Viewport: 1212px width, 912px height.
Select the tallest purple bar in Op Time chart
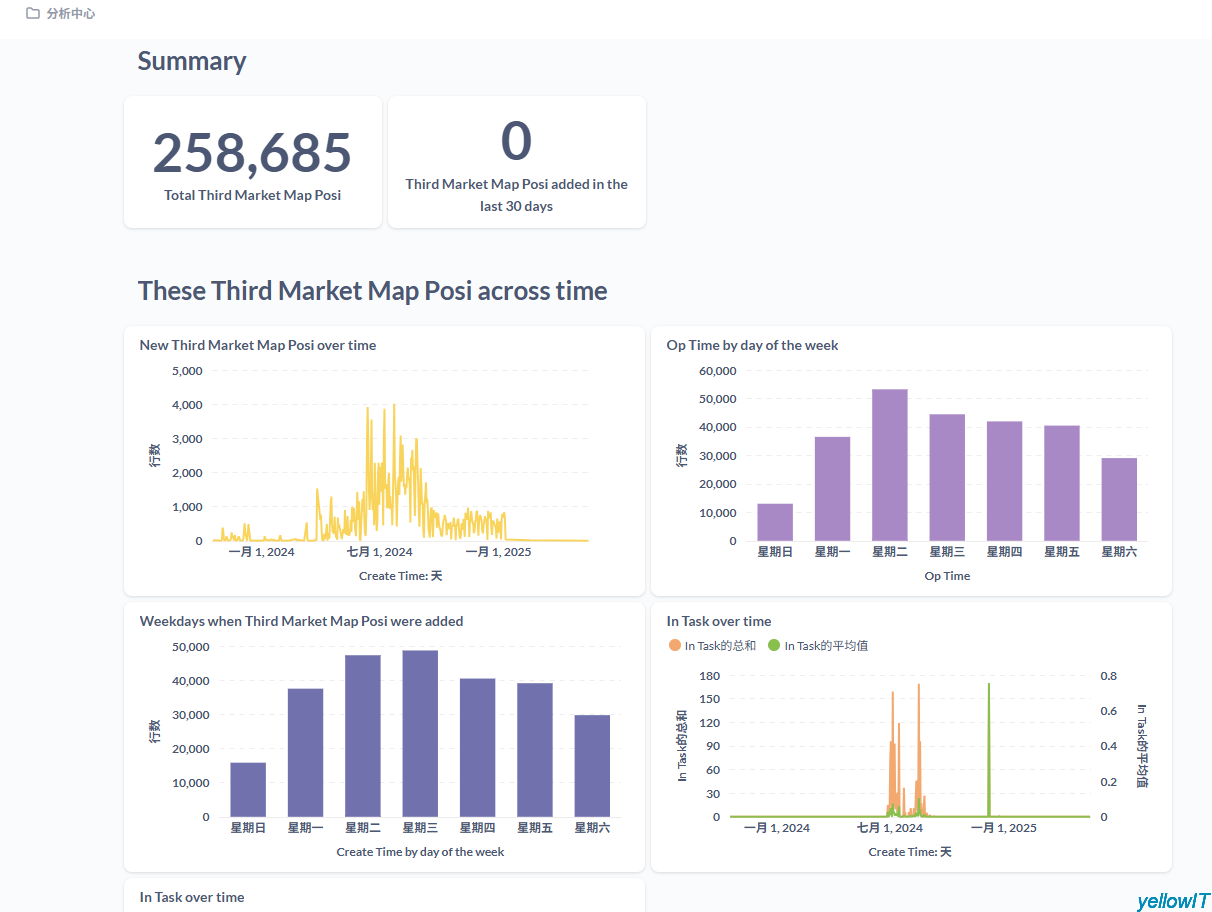tap(889, 465)
